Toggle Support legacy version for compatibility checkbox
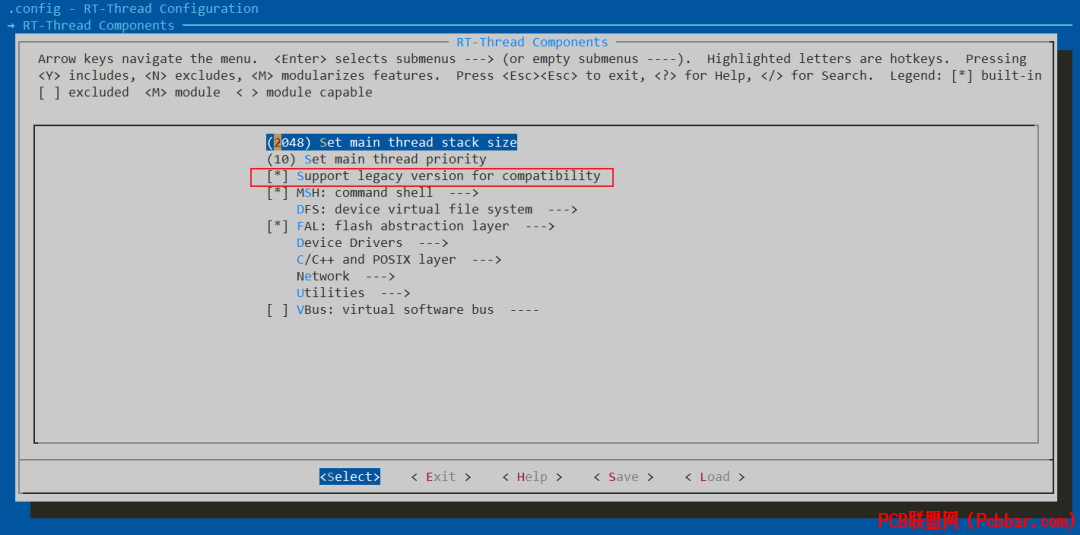 click(x=278, y=176)
